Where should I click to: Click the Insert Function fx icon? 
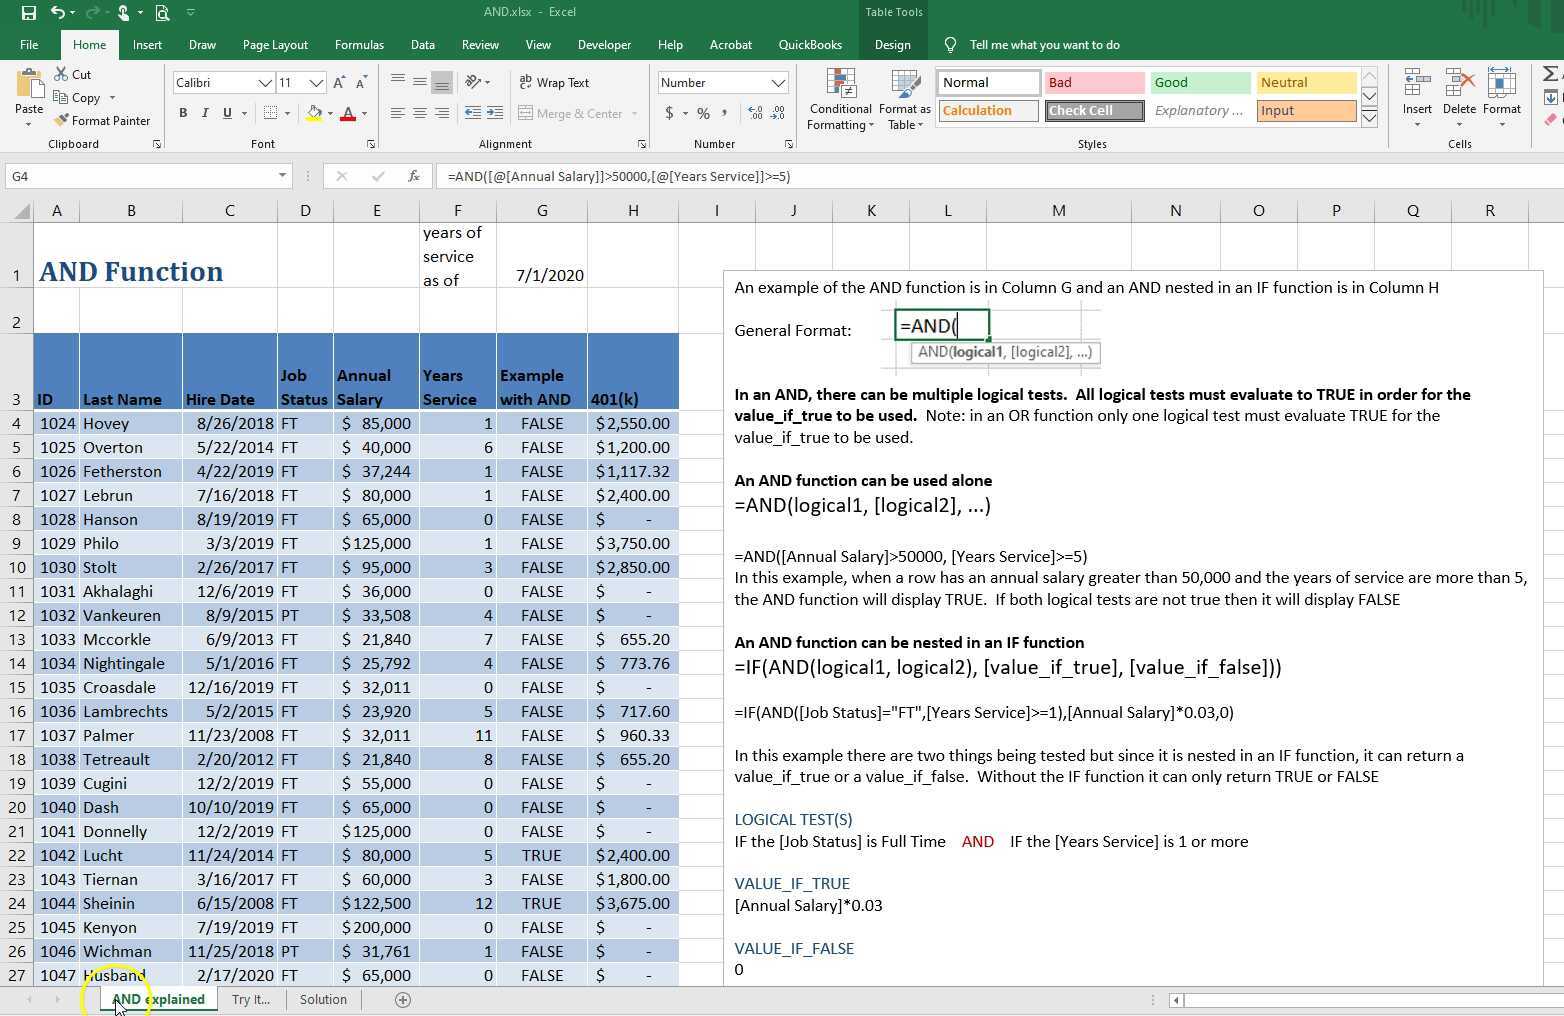pyautogui.click(x=413, y=176)
